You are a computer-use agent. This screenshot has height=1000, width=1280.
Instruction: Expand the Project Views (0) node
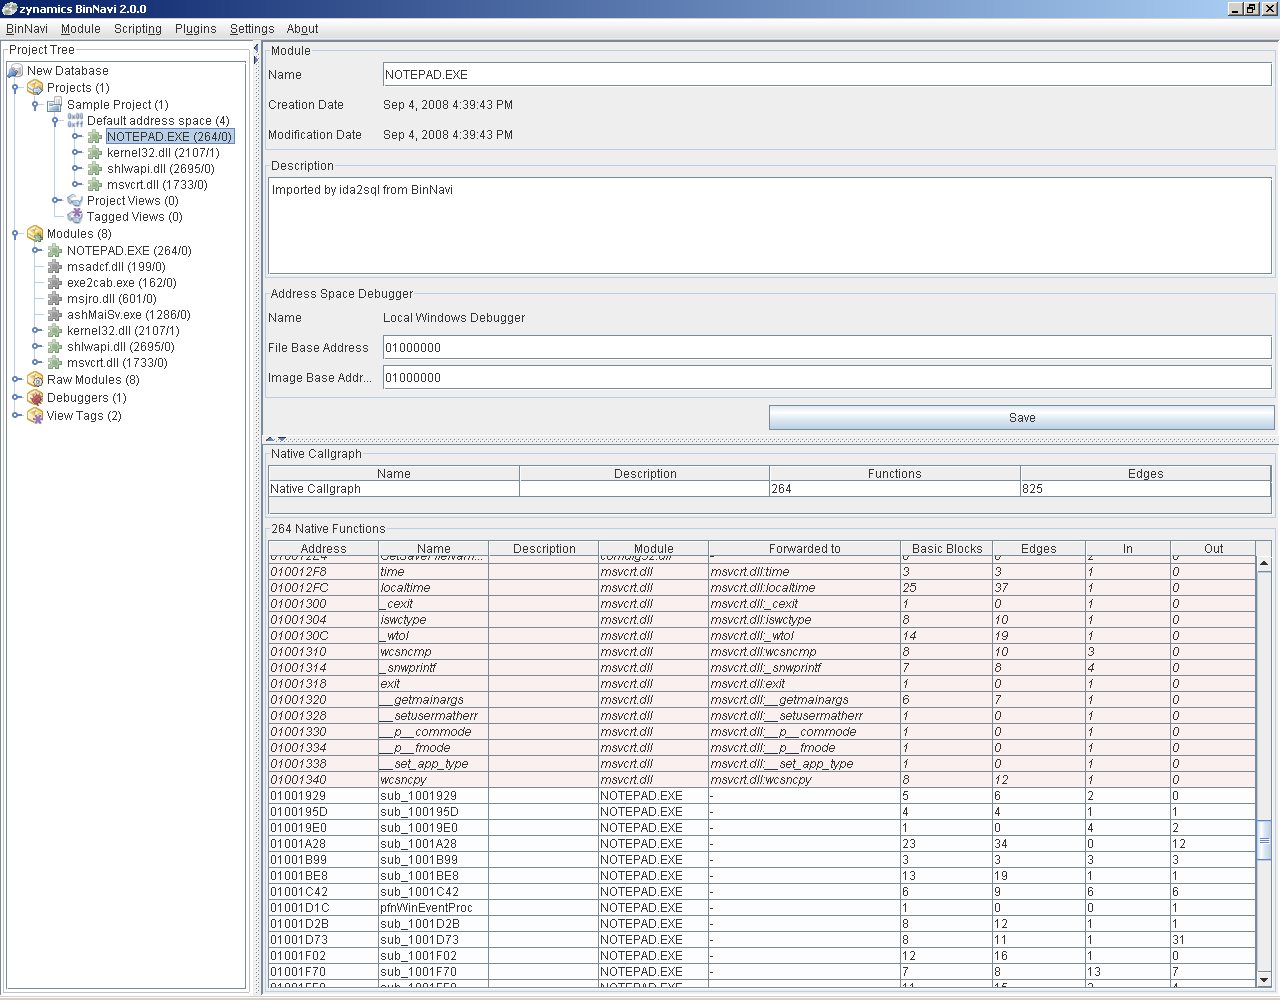pos(56,200)
